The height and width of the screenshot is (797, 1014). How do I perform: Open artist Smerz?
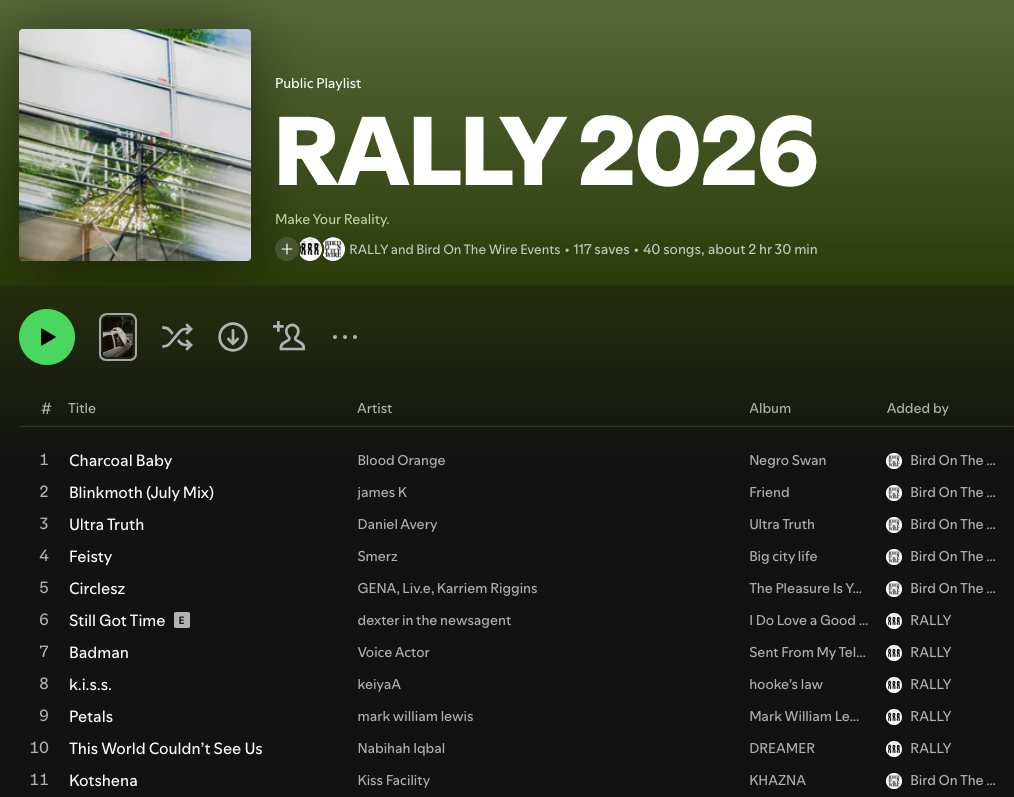pos(378,556)
